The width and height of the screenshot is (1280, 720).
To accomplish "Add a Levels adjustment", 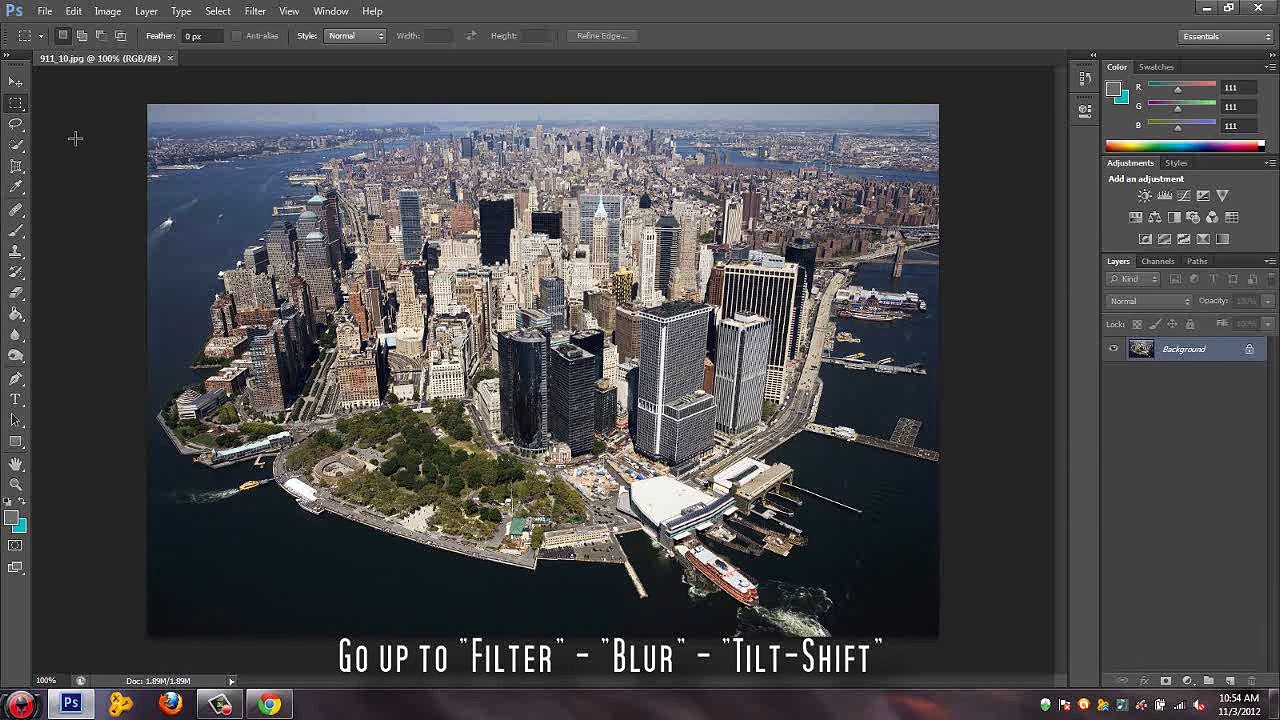I will click(1164, 196).
